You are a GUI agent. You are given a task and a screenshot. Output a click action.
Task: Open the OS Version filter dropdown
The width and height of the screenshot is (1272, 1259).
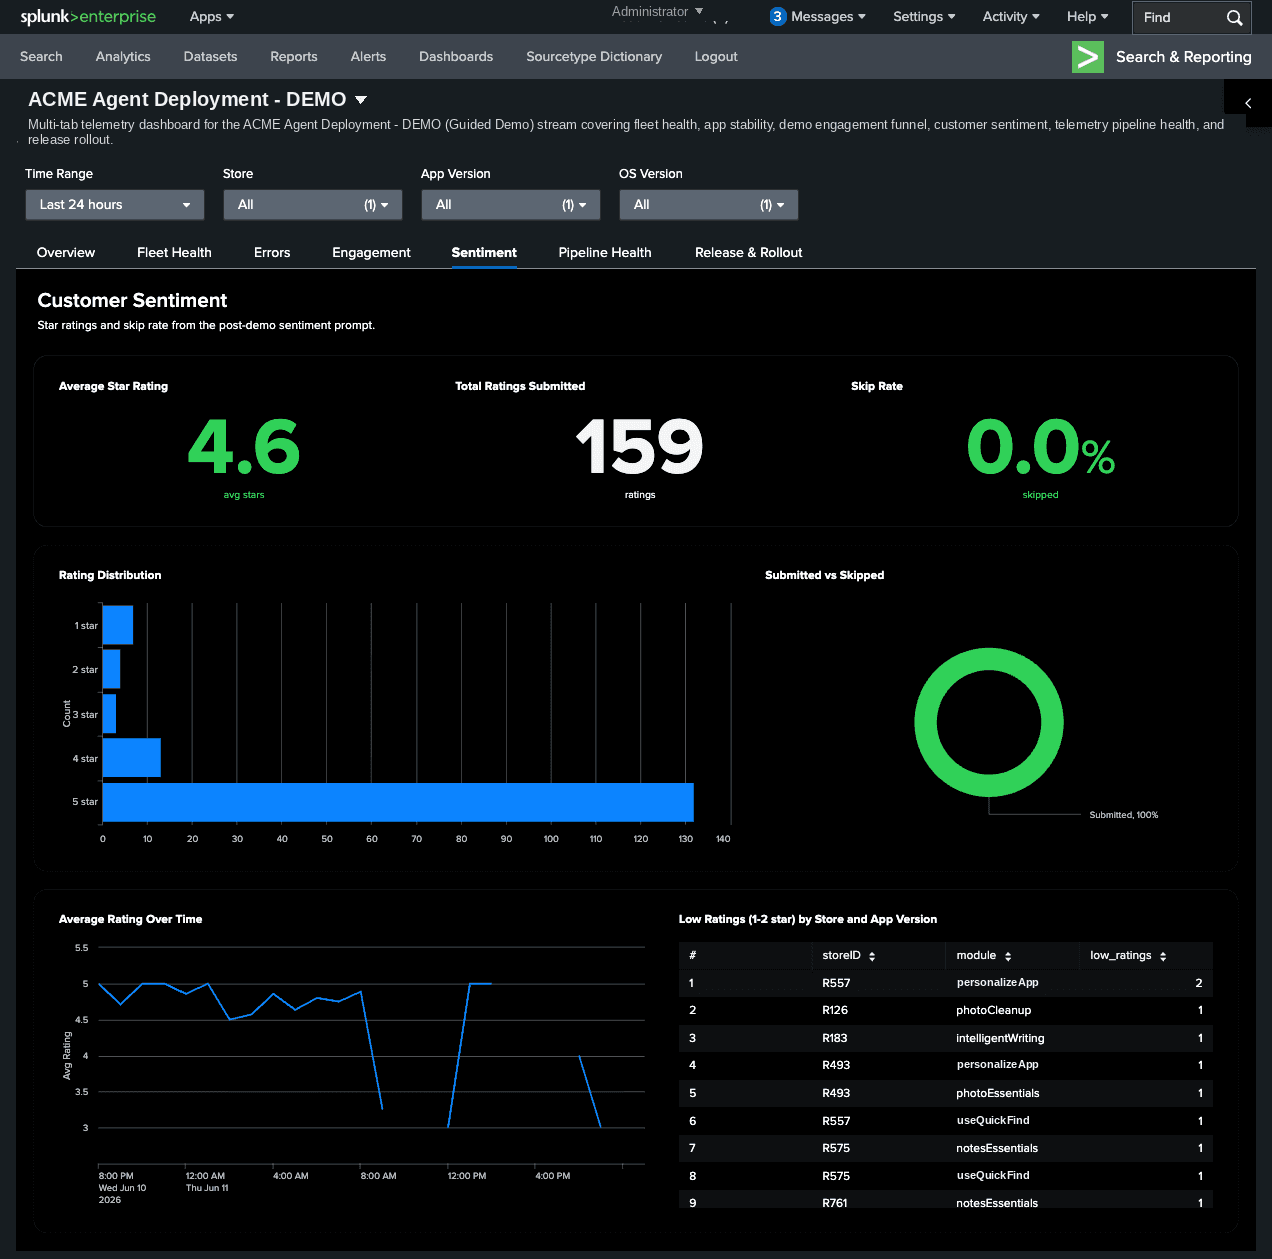709,205
